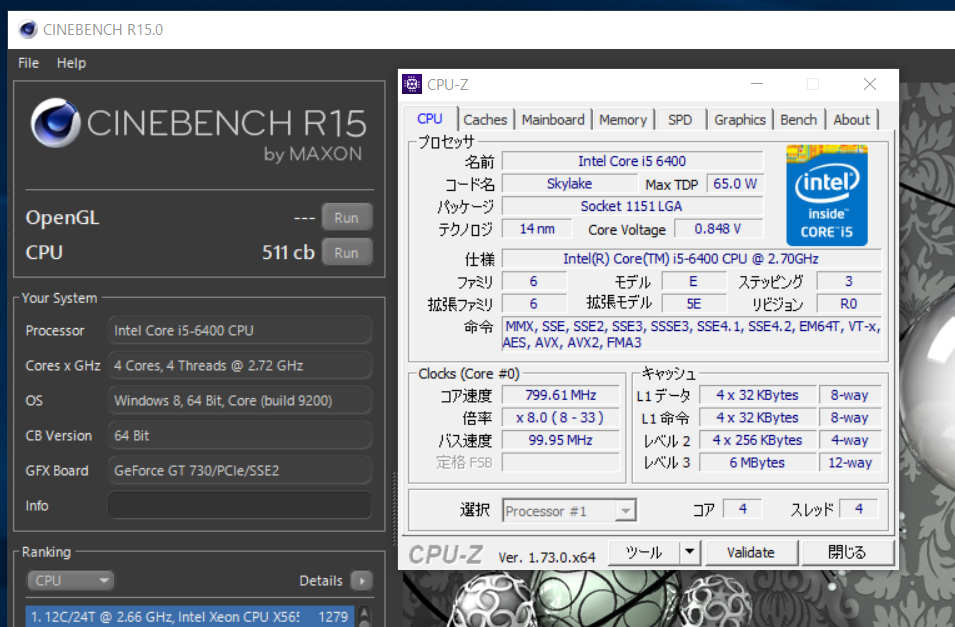
Task: Click the specification field i5-6400 CPU @ 2.70GHz
Action: 691,258
